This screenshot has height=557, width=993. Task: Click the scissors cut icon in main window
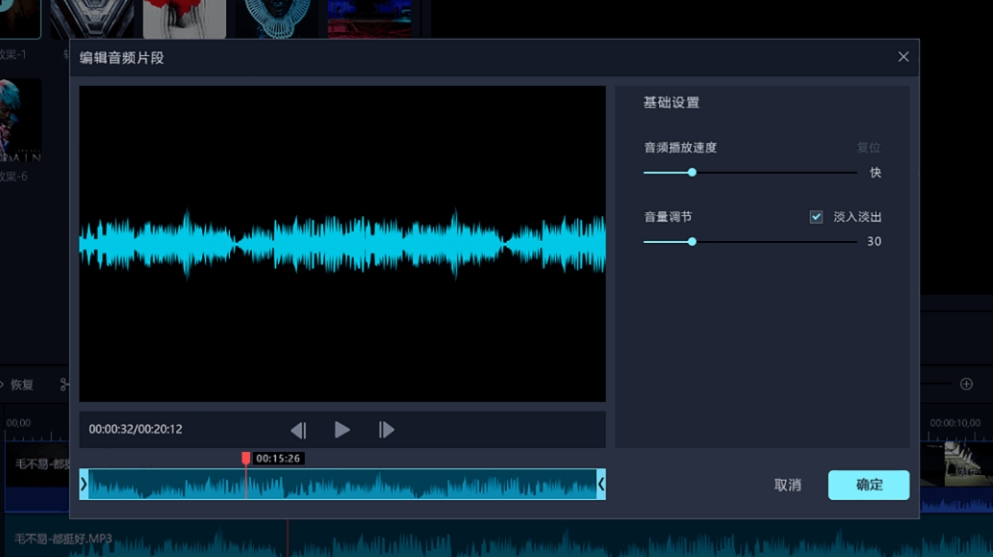(64, 384)
